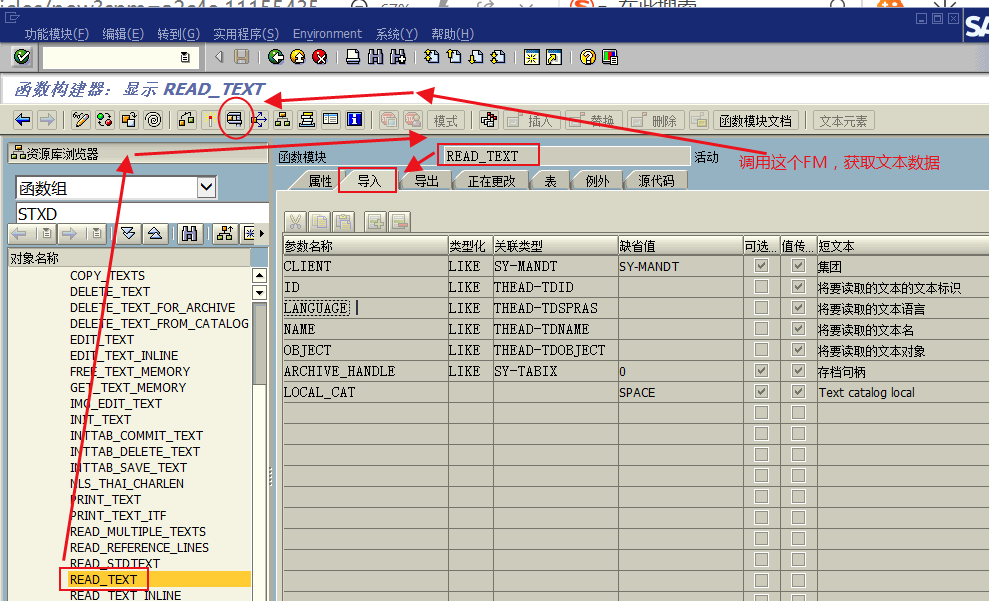Click the Find binoculars icon in standard toolbar
Image resolution: width=989 pixels, height=601 pixels.
click(x=375, y=57)
